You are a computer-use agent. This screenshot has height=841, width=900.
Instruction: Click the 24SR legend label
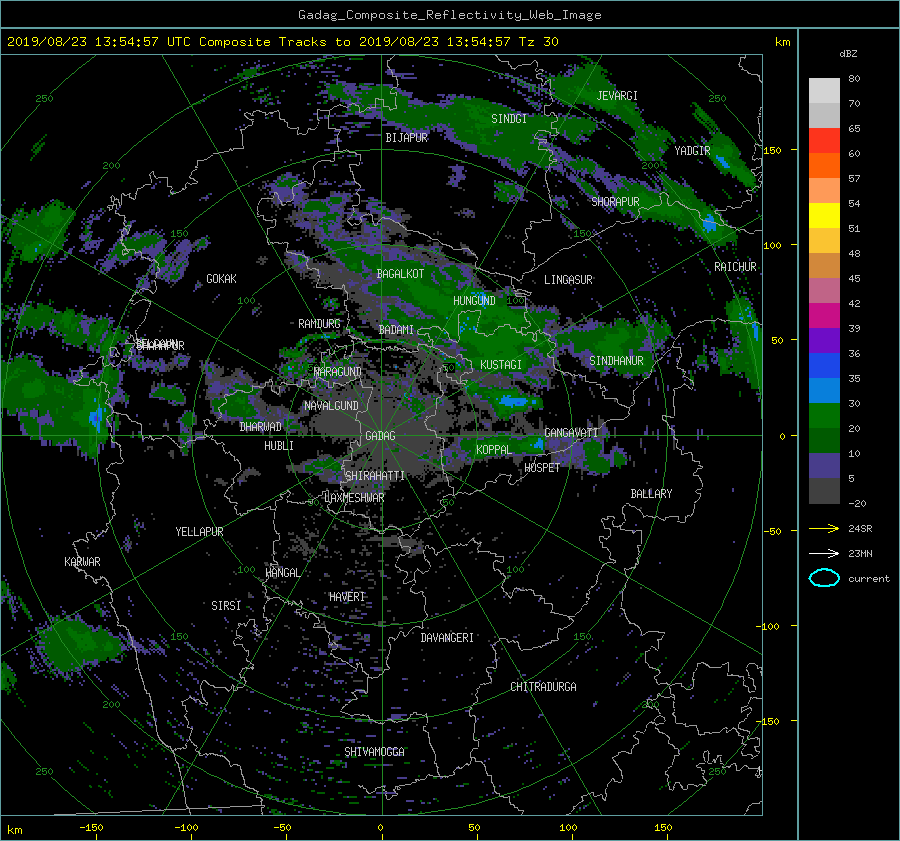pyautogui.click(x=860, y=529)
